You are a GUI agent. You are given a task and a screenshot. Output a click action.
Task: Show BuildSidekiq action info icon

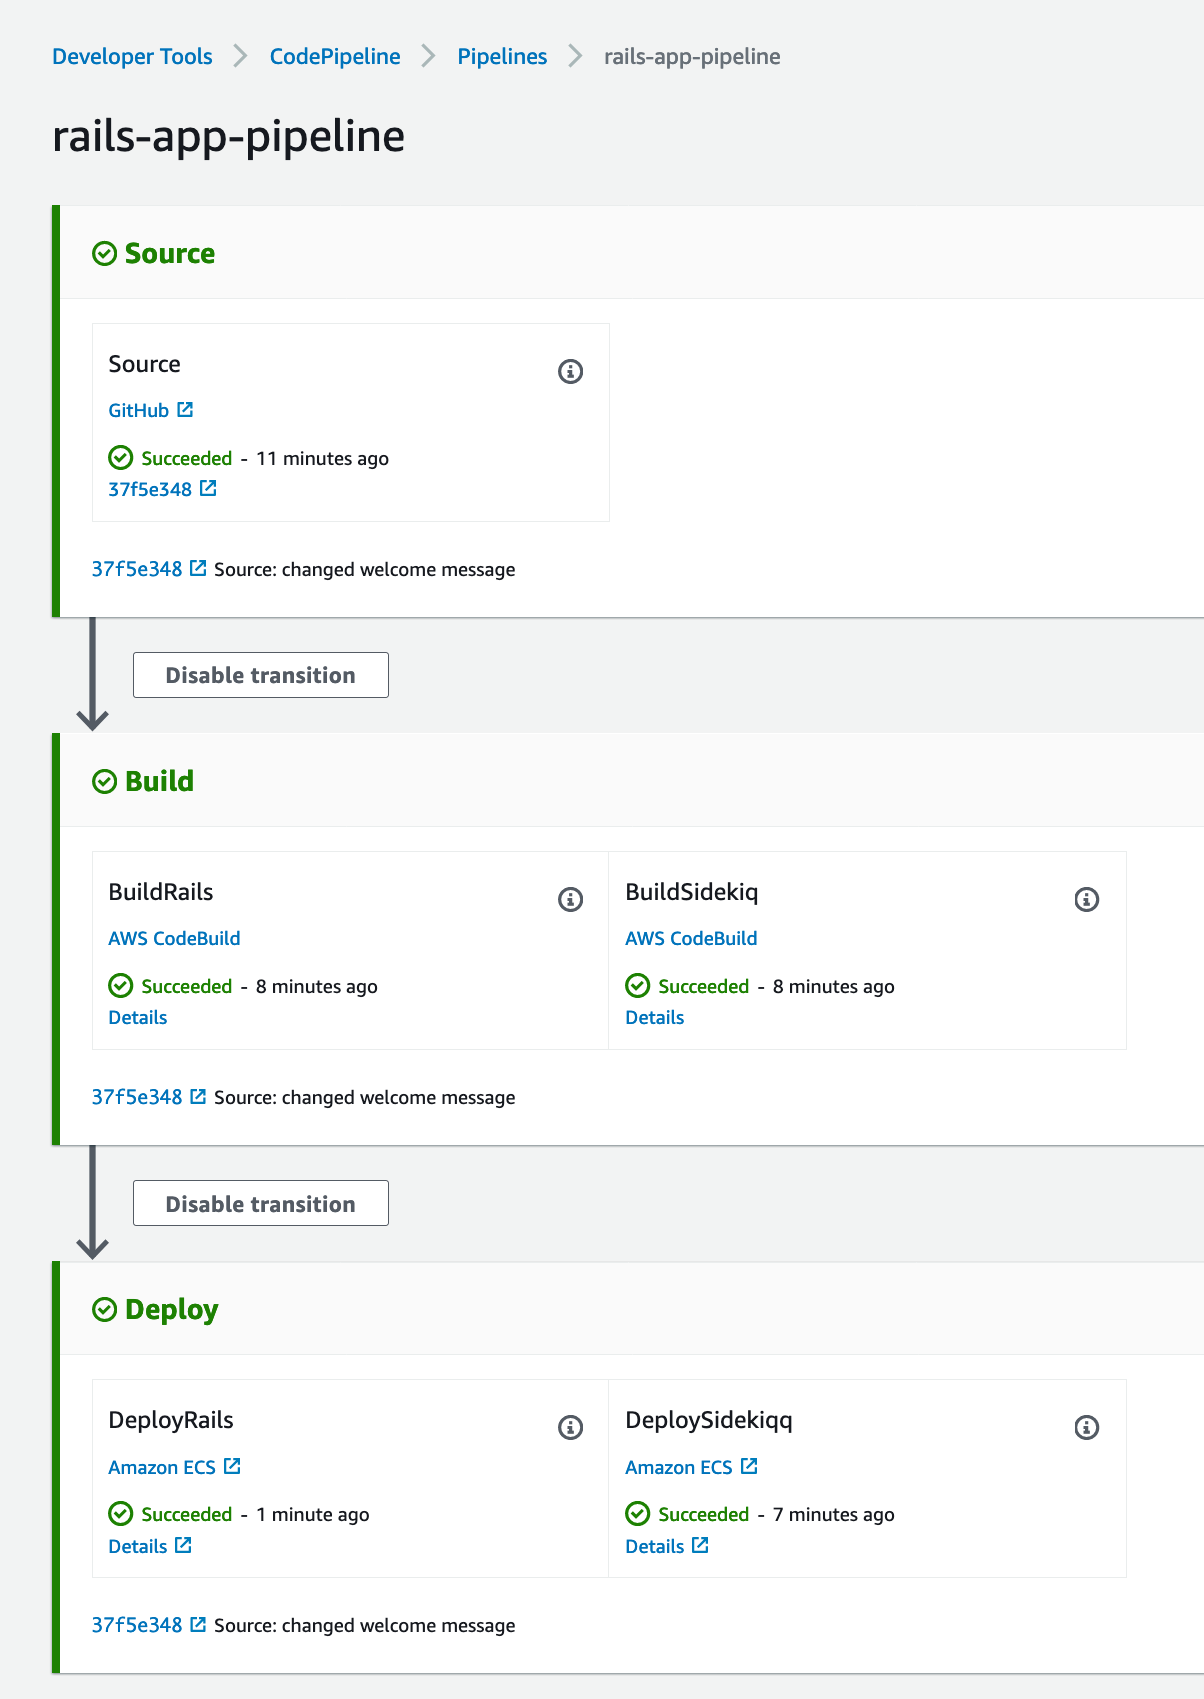1086,900
